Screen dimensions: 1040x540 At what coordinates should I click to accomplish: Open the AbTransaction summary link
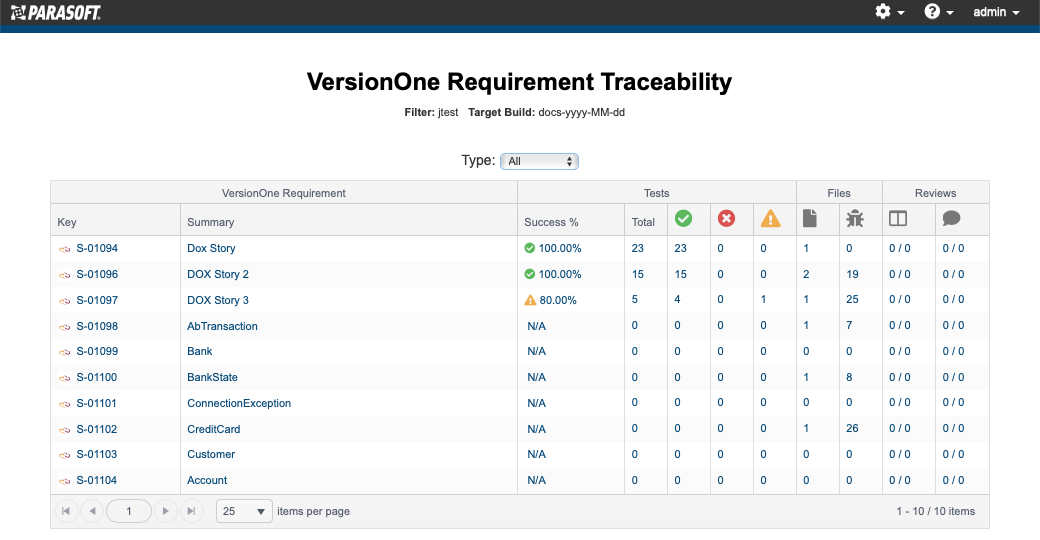coord(222,326)
